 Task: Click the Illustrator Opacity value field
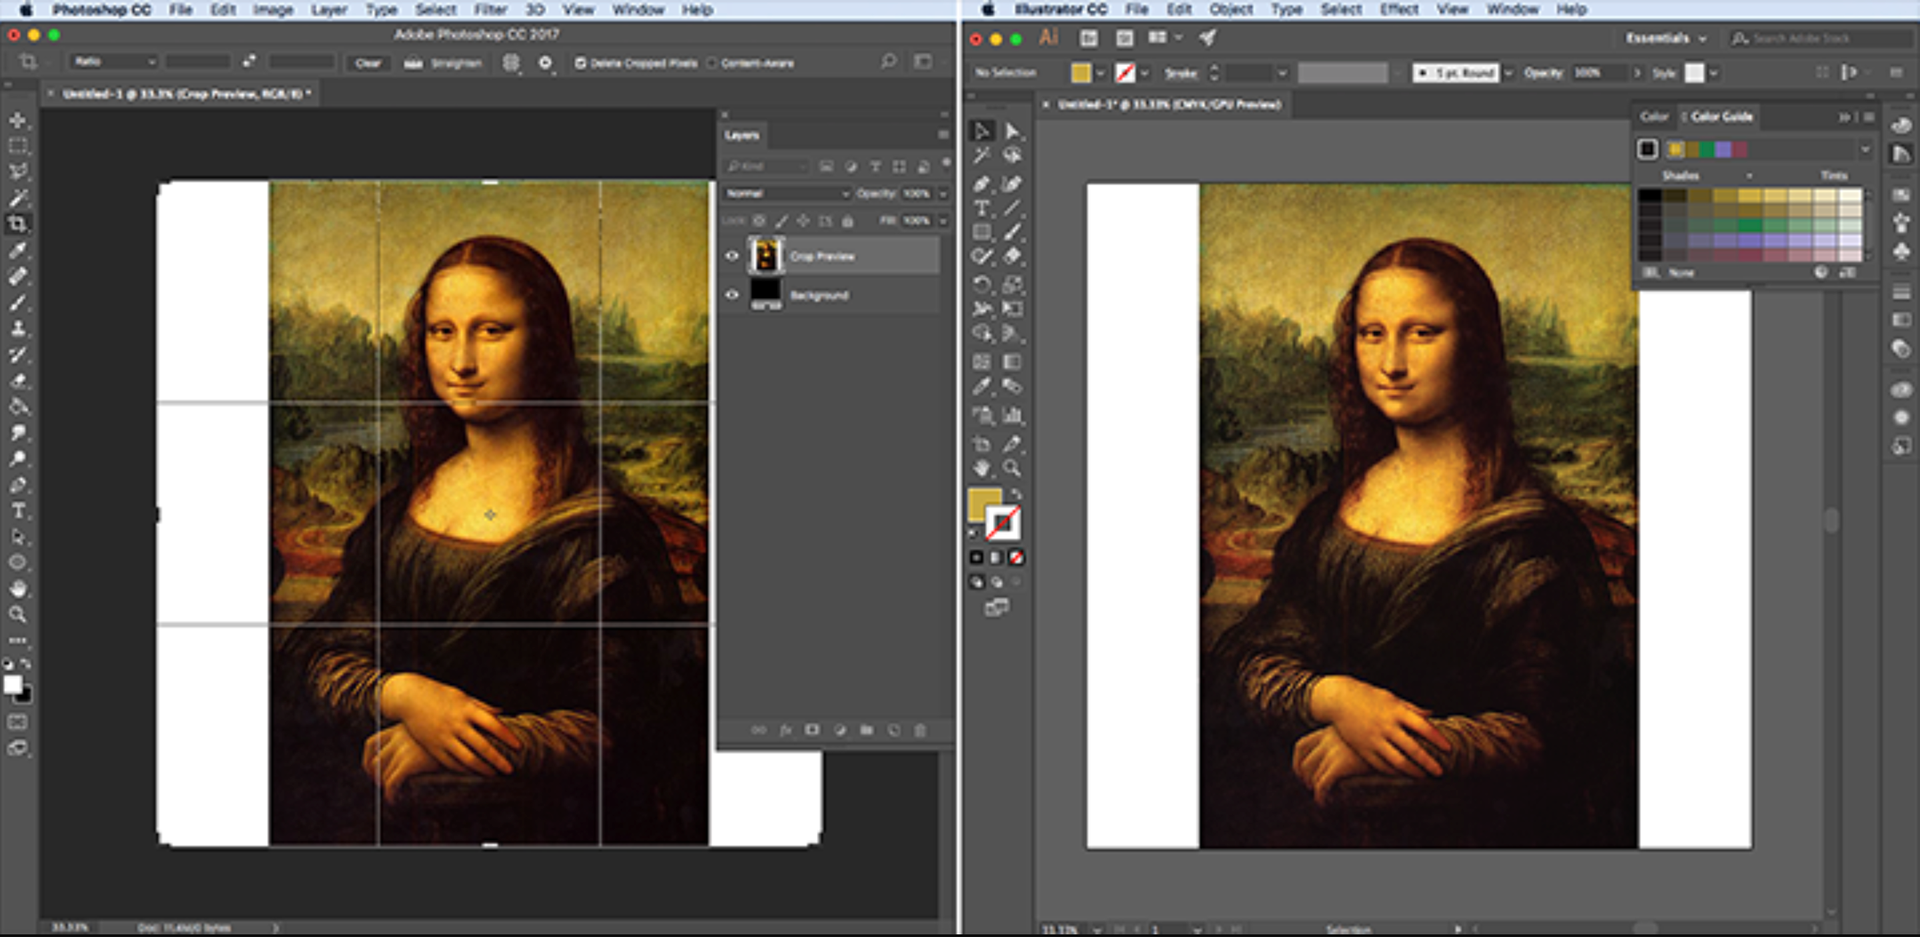click(x=1598, y=73)
